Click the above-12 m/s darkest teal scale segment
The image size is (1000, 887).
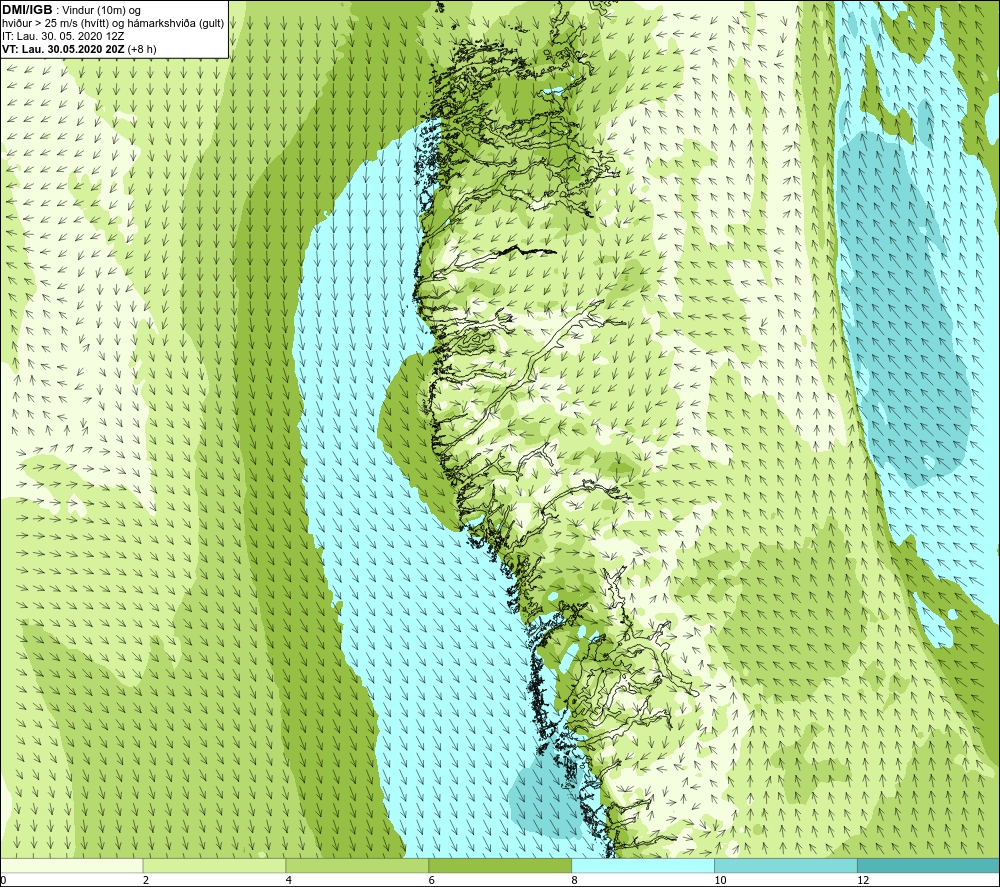pyautogui.click(x=929, y=865)
